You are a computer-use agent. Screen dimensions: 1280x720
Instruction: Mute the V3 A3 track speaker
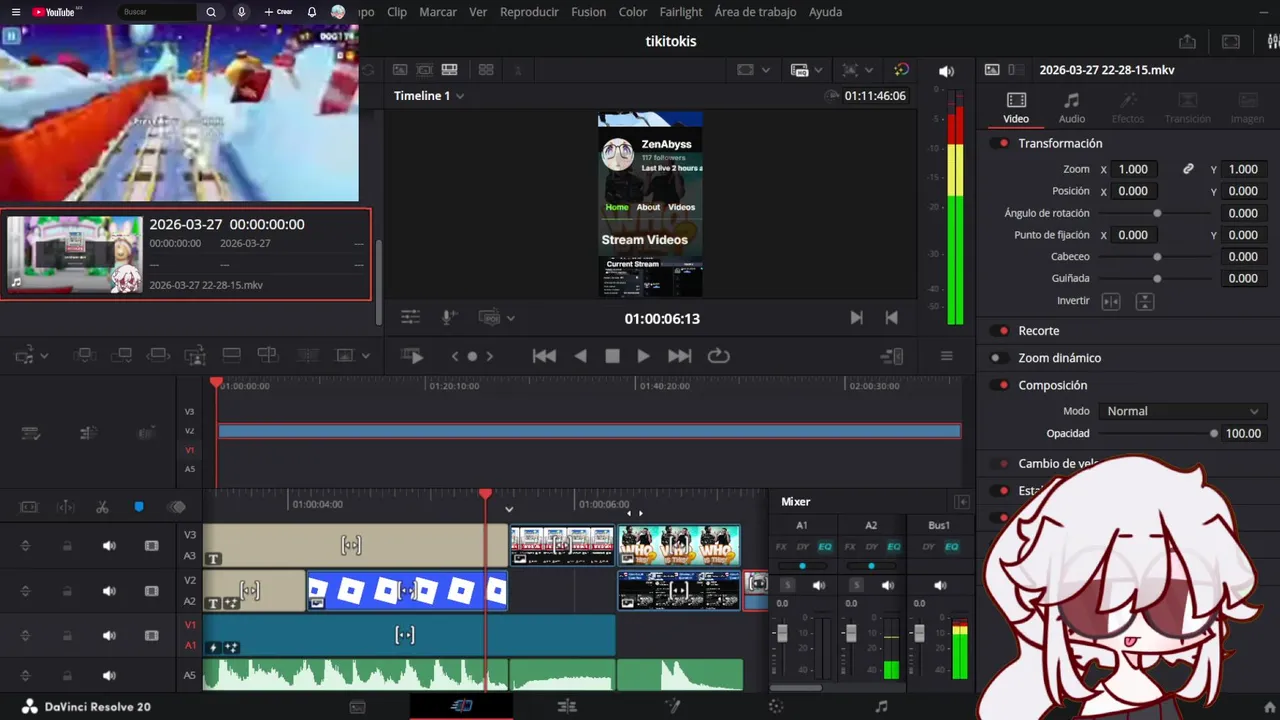109,546
